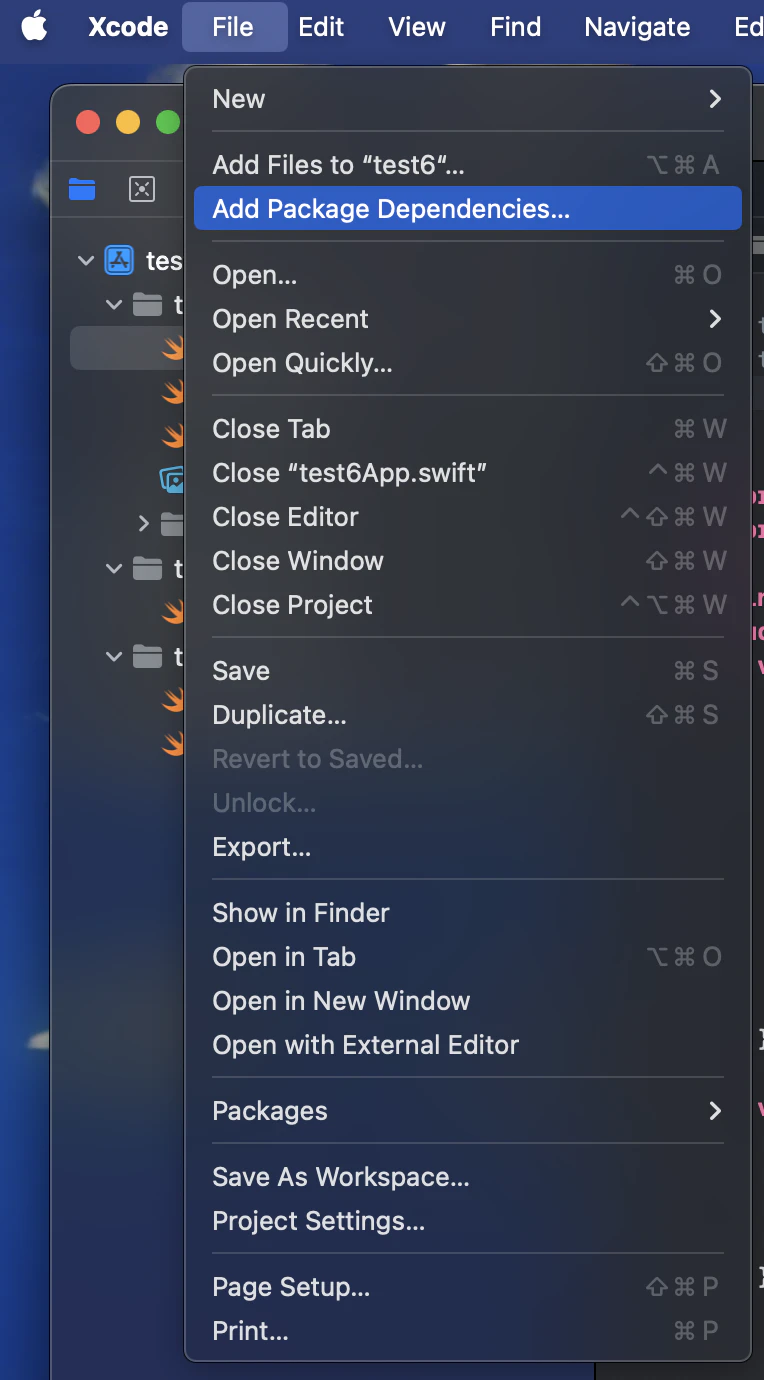Open the Apple menu
The height and width of the screenshot is (1380, 764).
(34, 26)
